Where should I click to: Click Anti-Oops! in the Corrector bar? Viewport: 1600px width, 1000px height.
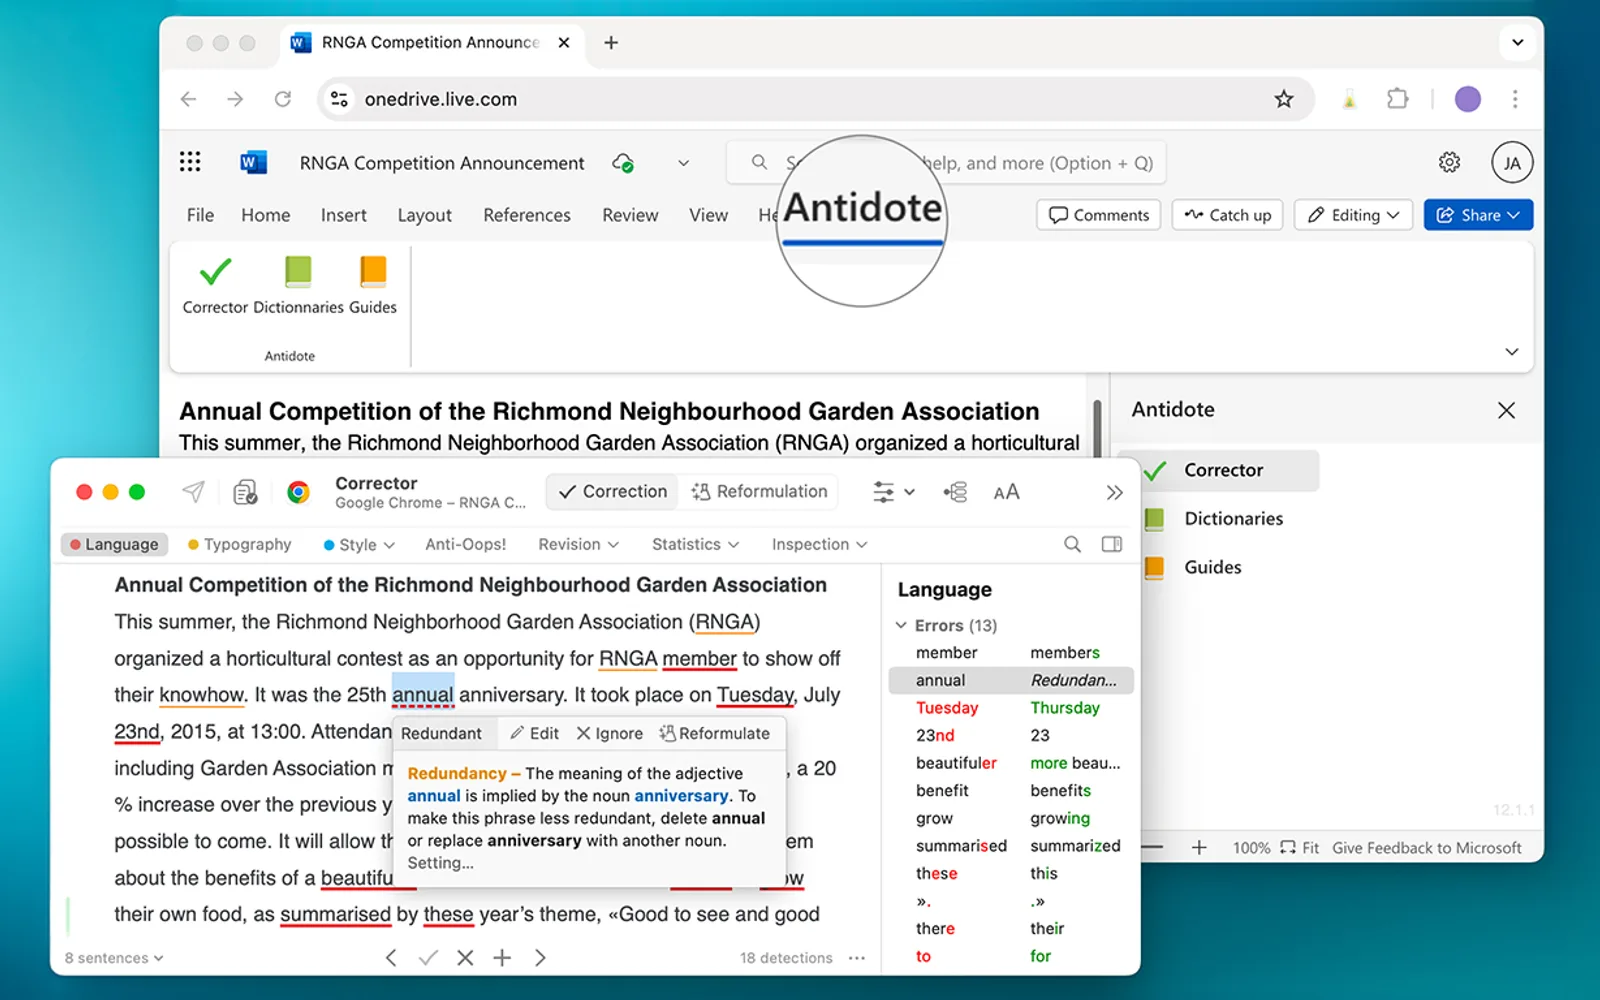(x=465, y=544)
